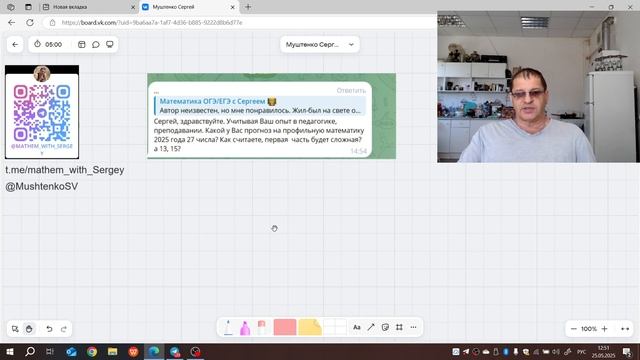The image size is (640, 360).
Task: Select the arrow connector tool
Action: point(371,327)
